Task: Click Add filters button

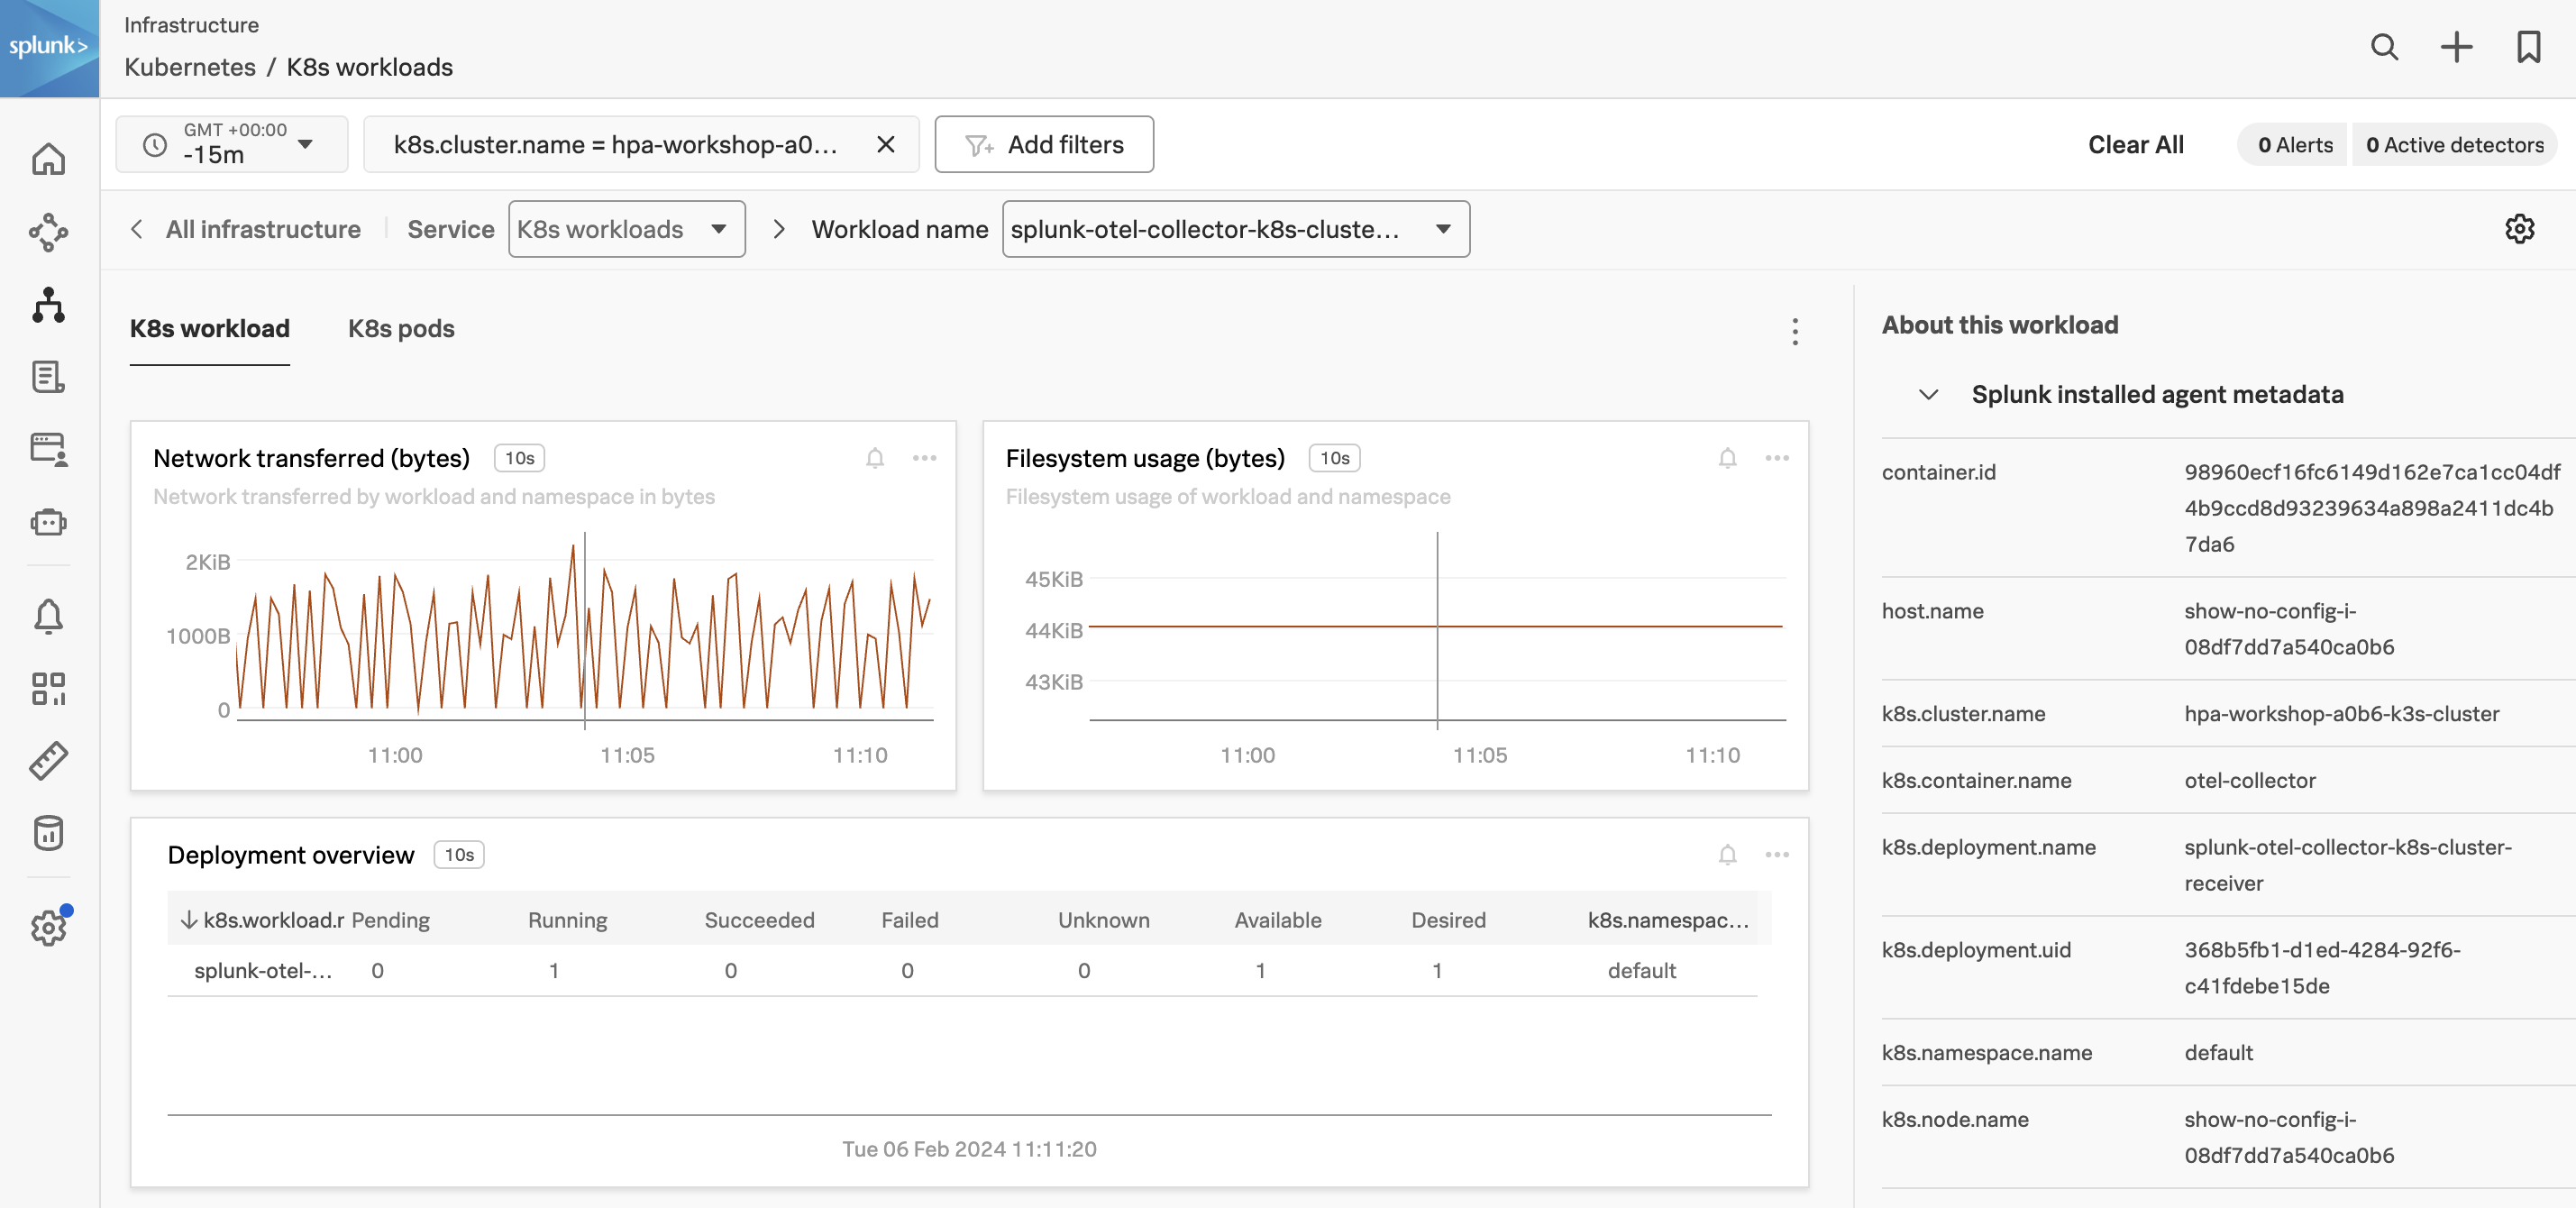Action: coord(1043,143)
